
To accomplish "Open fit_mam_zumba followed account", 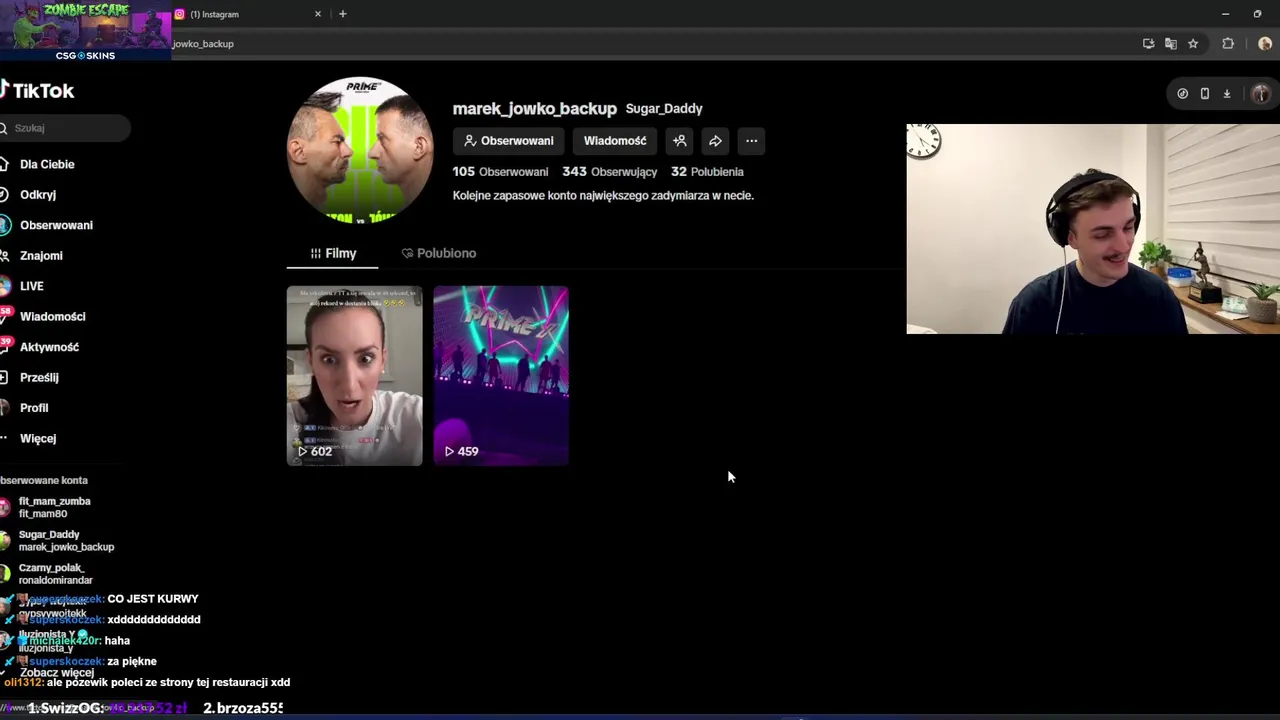I will coord(55,507).
